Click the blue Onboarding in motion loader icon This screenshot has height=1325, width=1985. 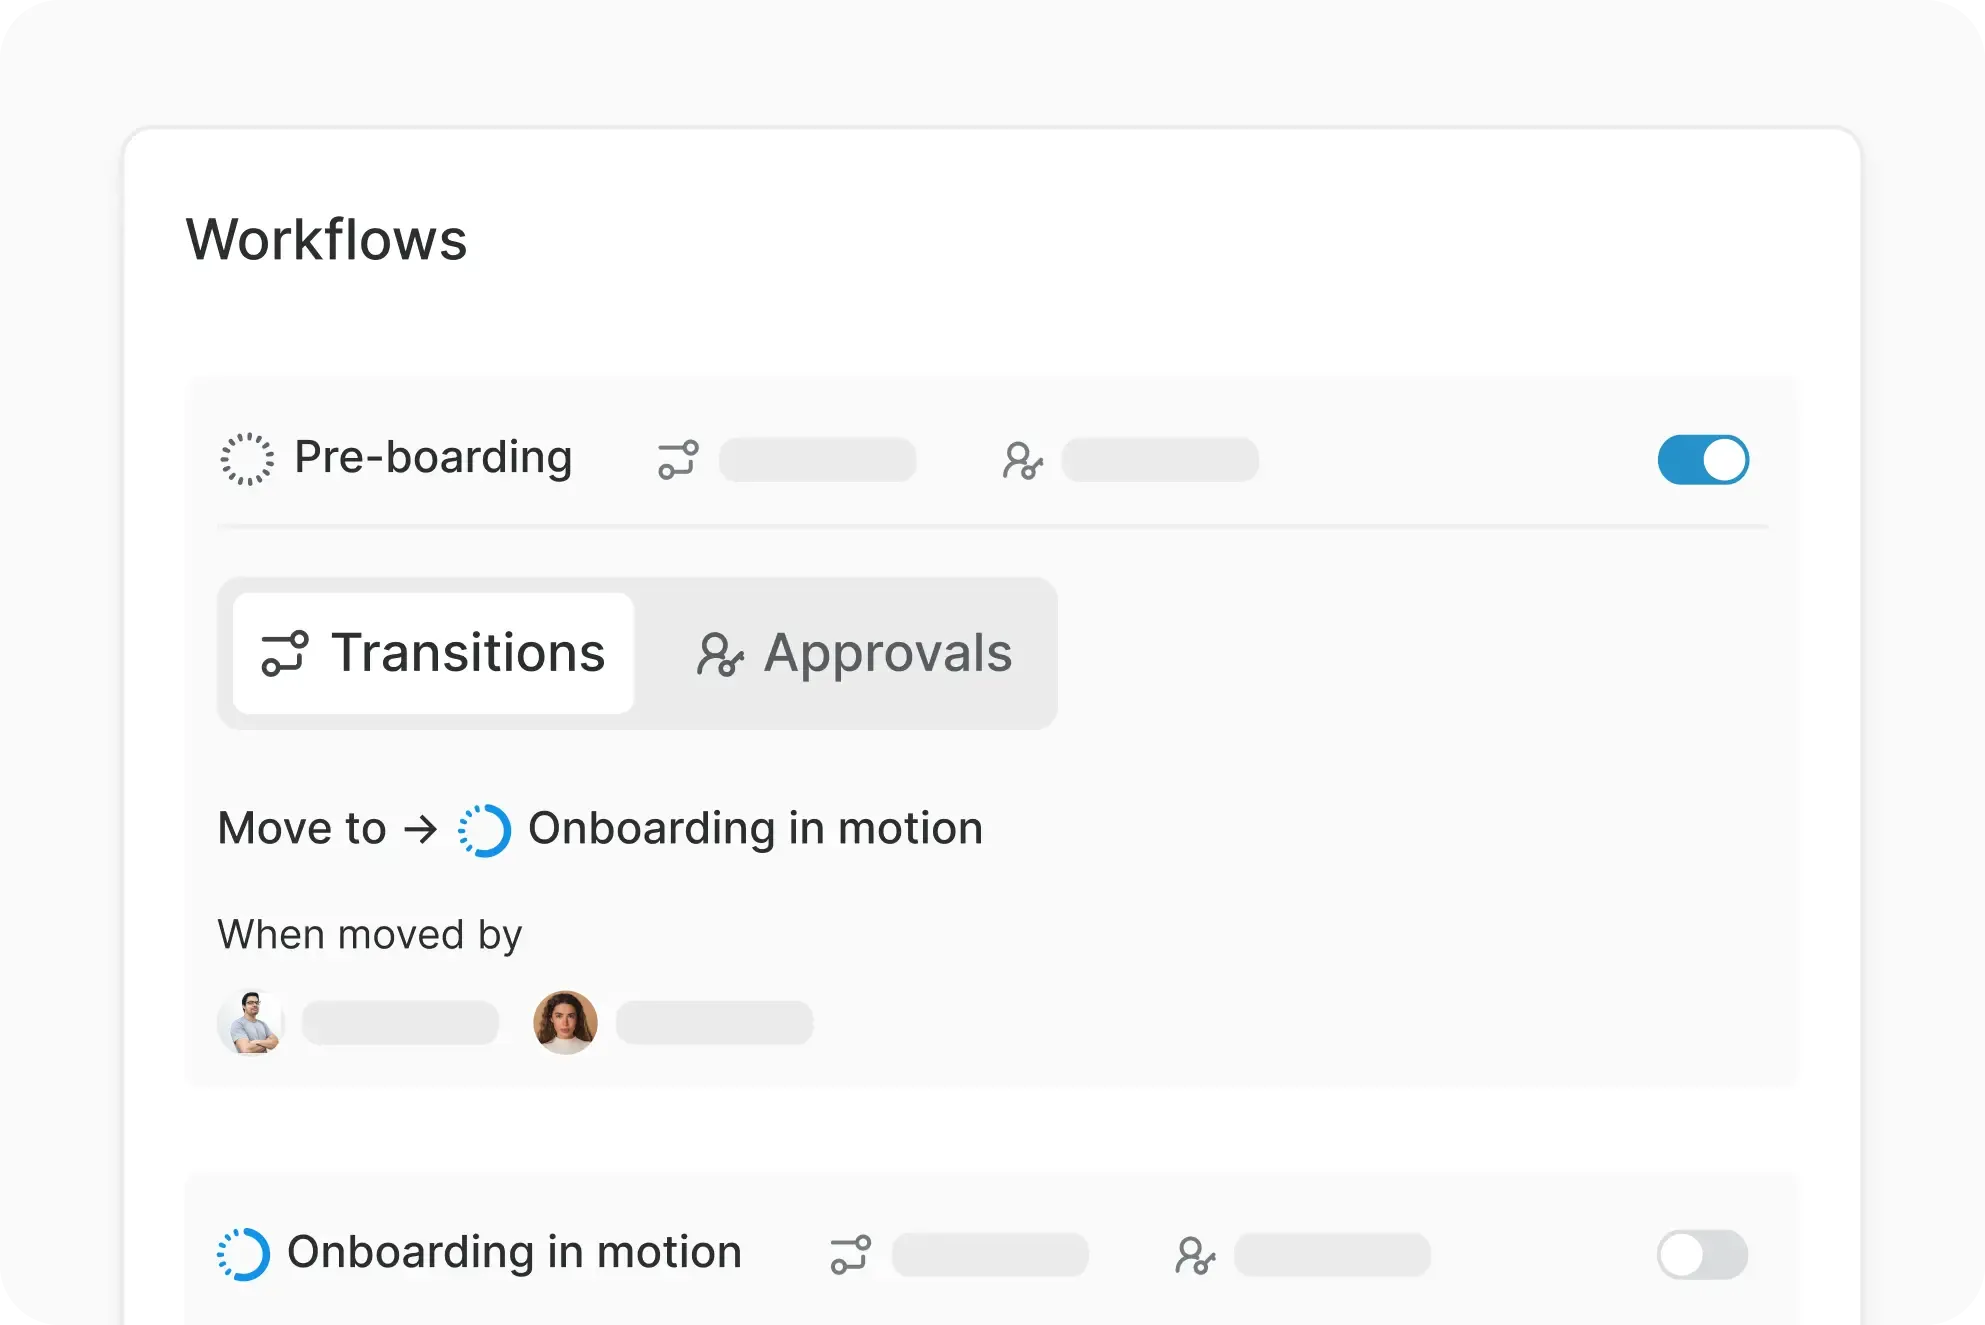[x=487, y=828]
